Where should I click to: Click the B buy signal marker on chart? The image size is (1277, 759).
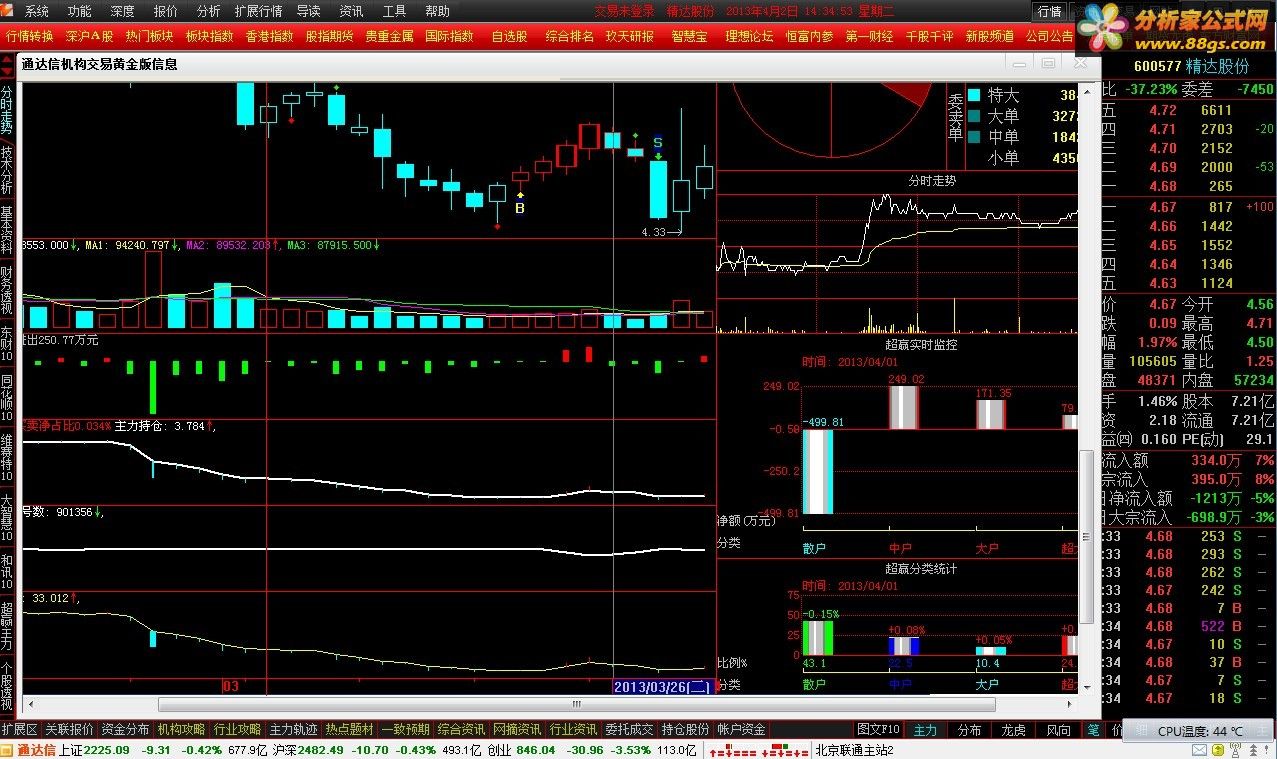520,208
